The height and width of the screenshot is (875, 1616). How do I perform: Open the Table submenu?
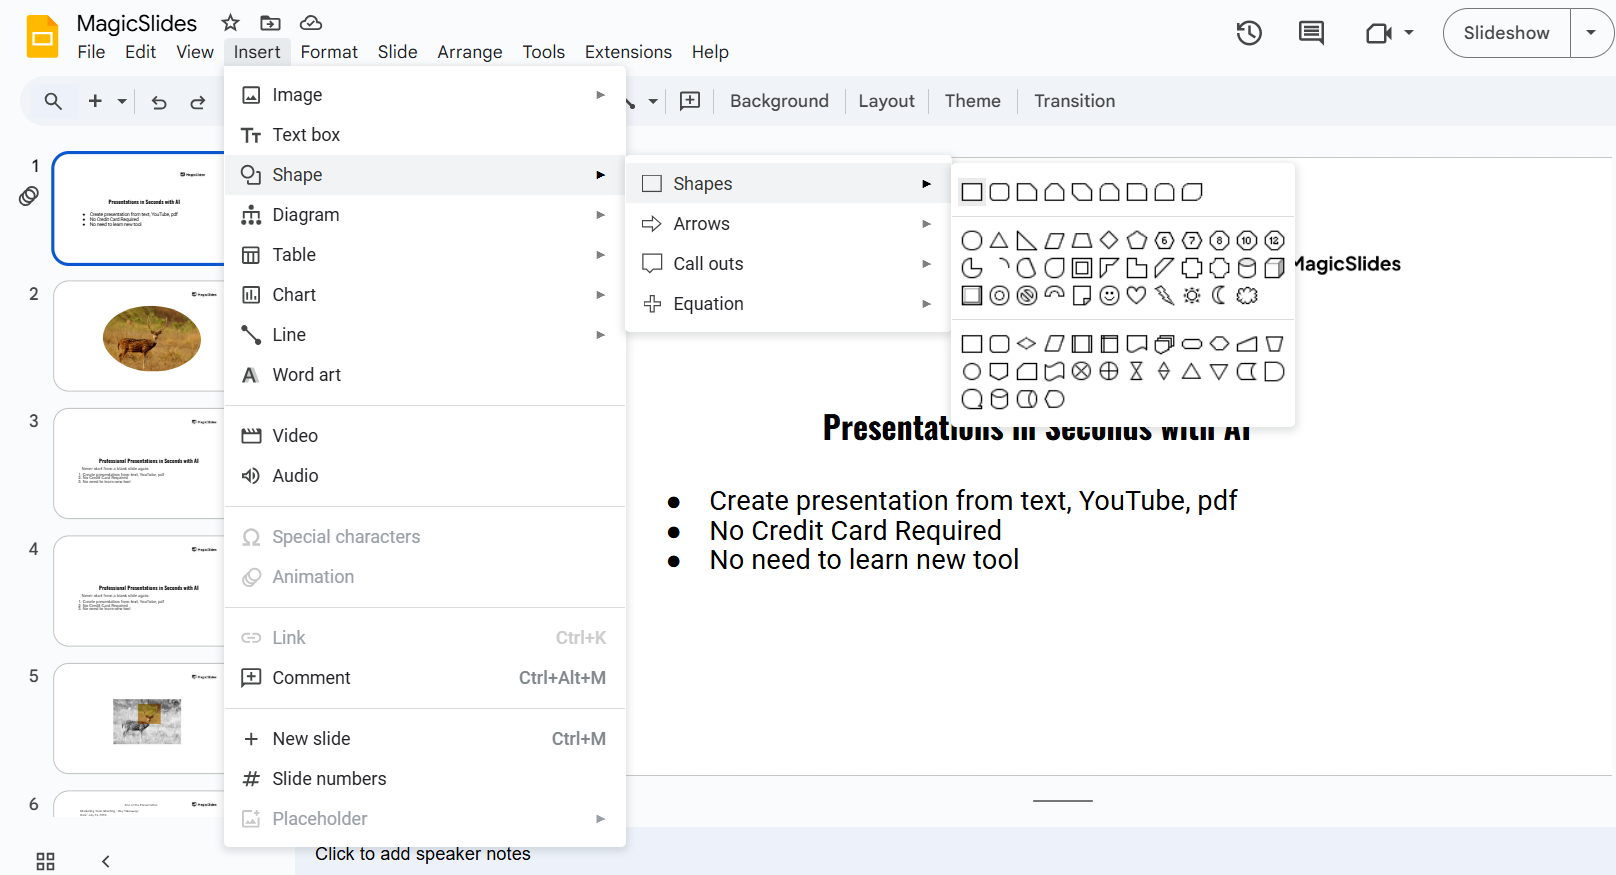click(425, 255)
